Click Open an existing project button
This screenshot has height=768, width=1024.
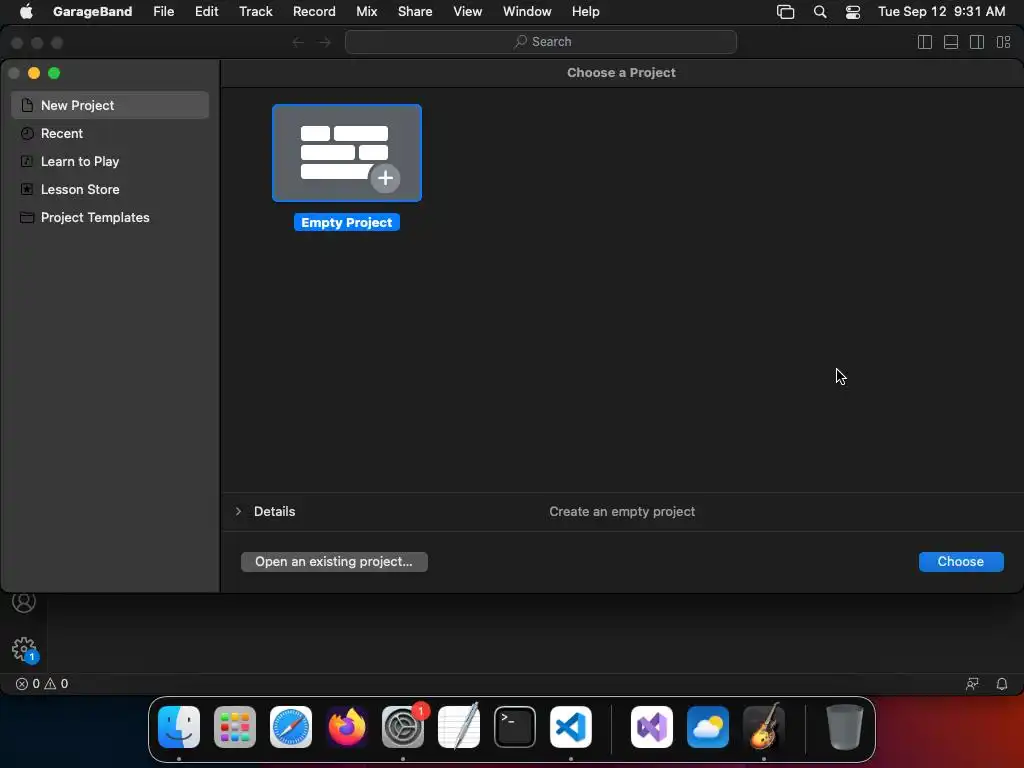pos(334,562)
